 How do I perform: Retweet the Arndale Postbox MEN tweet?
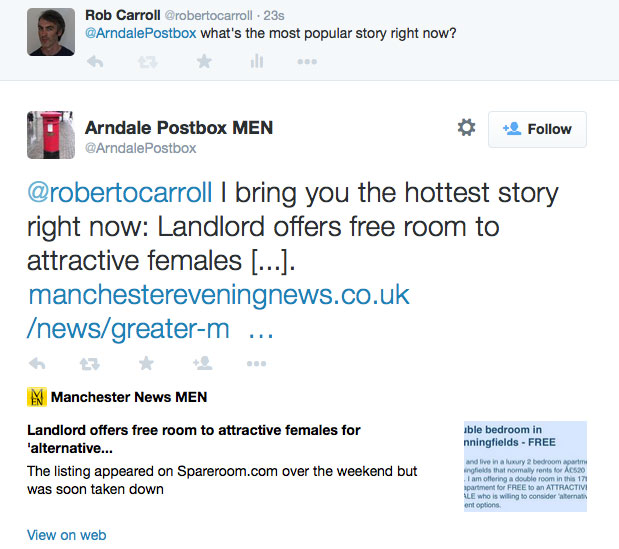[90, 364]
